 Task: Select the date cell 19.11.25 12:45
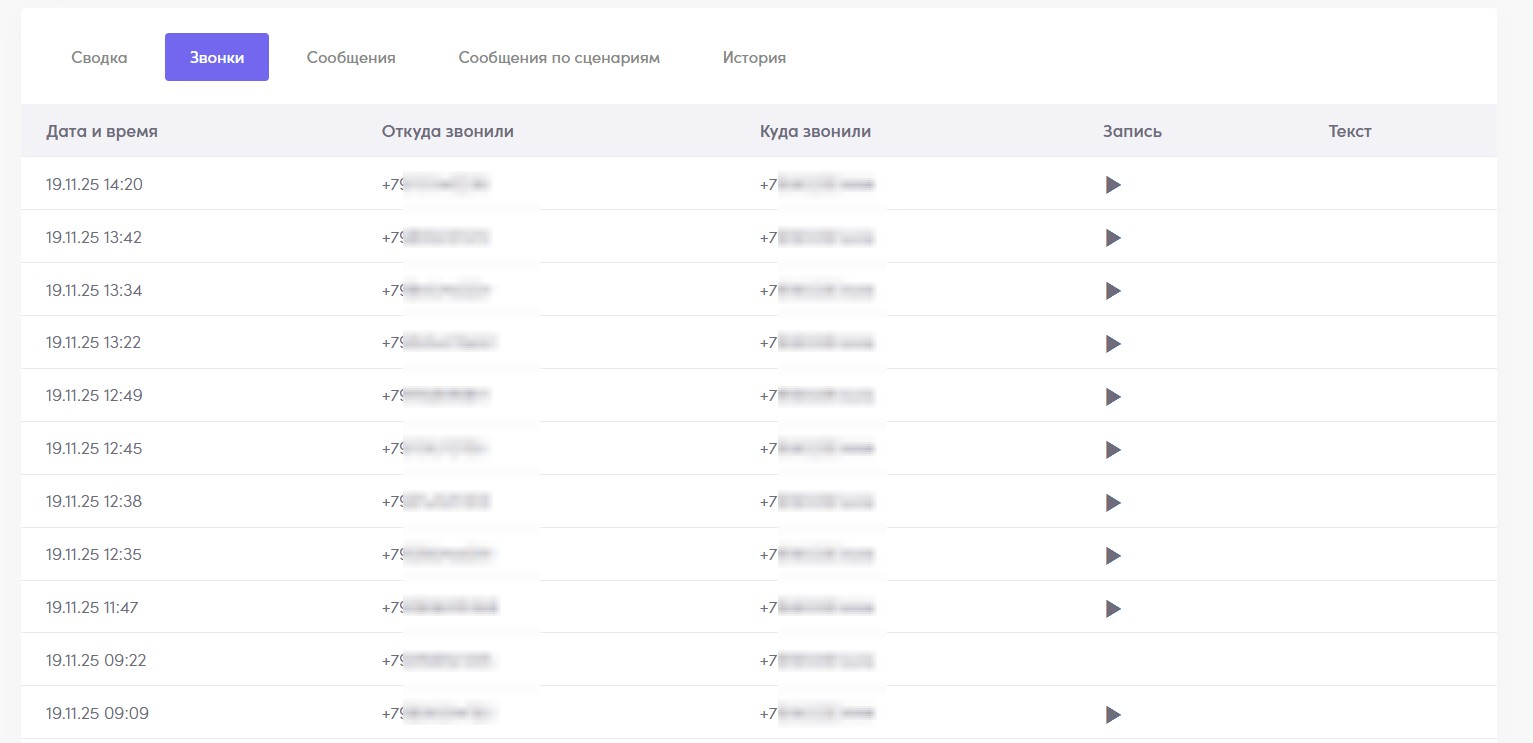click(x=94, y=448)
